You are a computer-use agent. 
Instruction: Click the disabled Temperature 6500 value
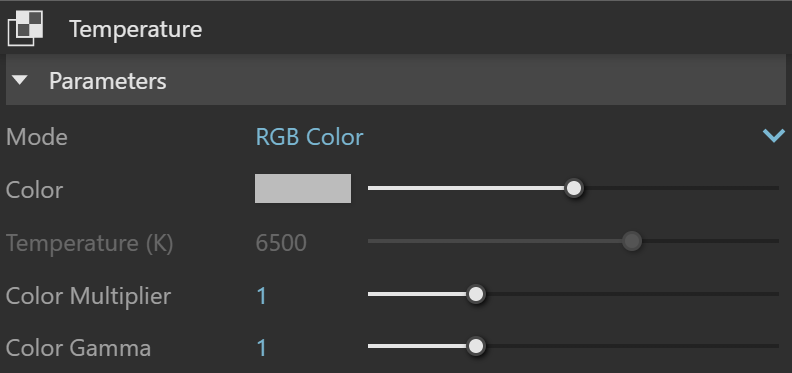coord(281,243)
